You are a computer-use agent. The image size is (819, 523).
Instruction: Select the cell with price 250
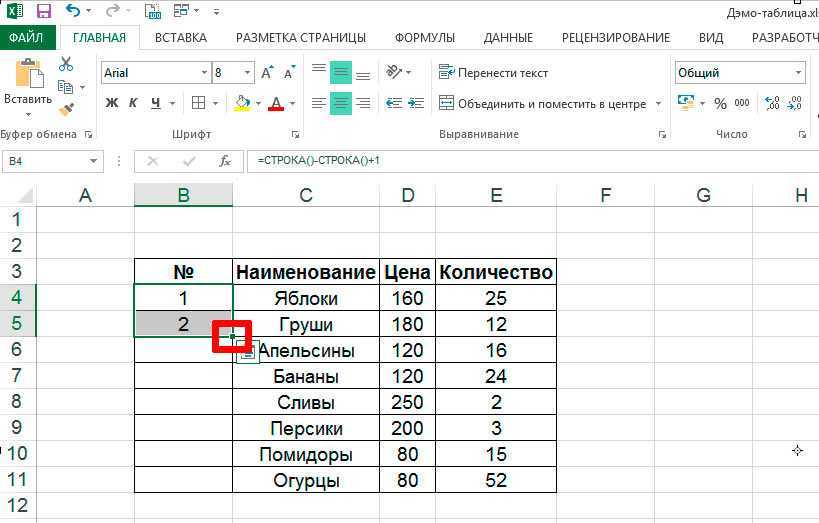[x=407, y=402]
